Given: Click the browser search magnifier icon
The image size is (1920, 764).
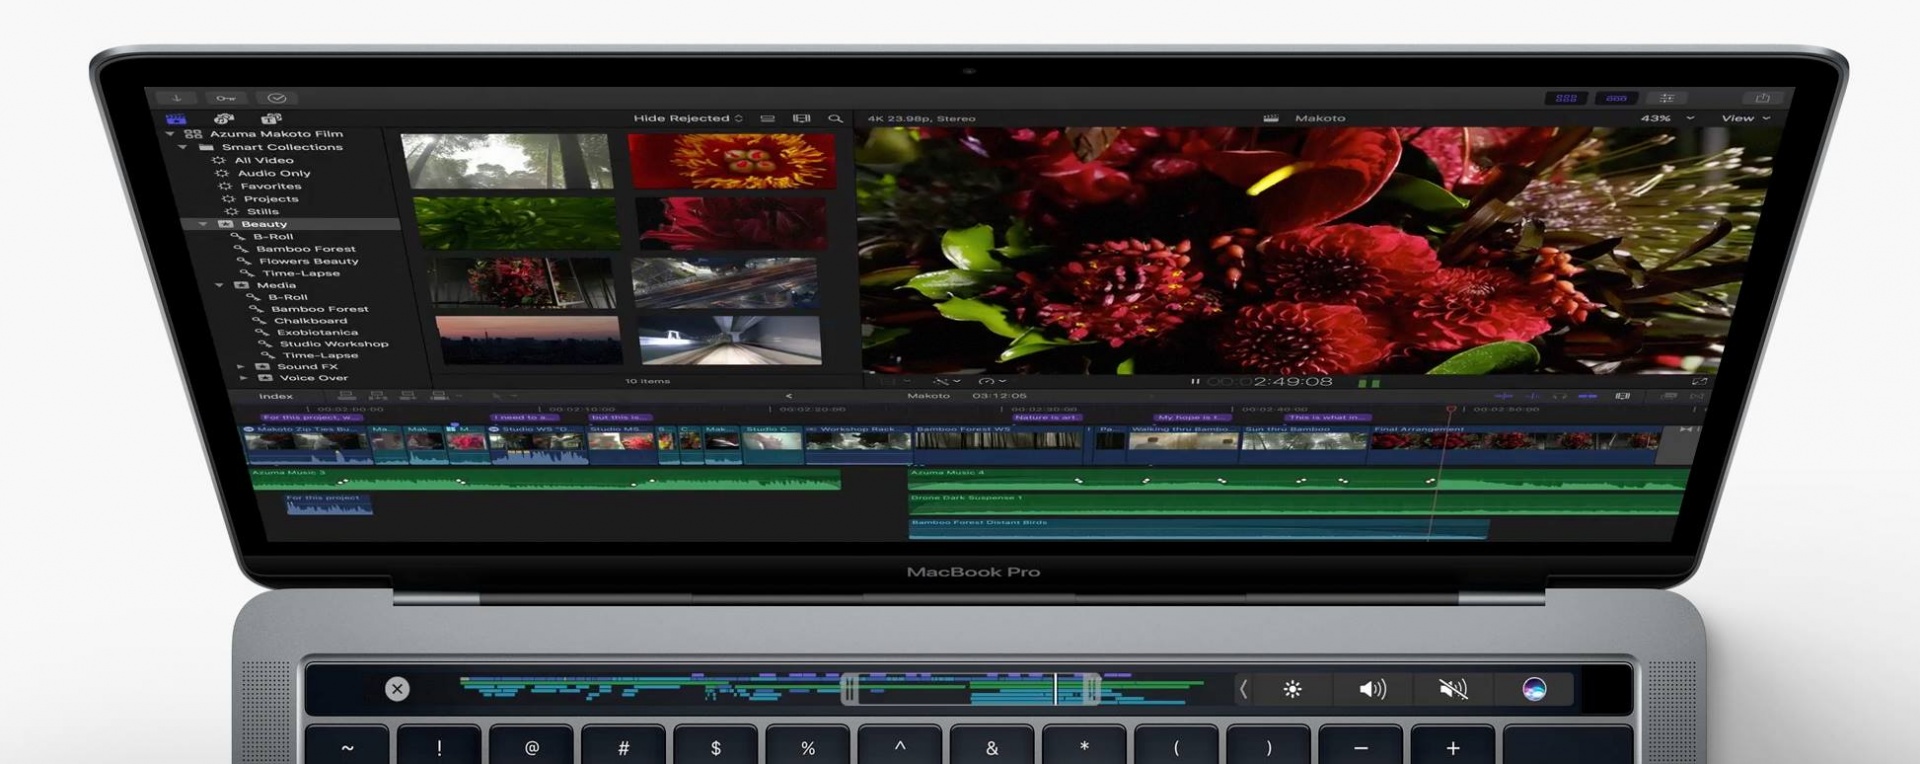Looking at the screenshot, I should [835, 119].
